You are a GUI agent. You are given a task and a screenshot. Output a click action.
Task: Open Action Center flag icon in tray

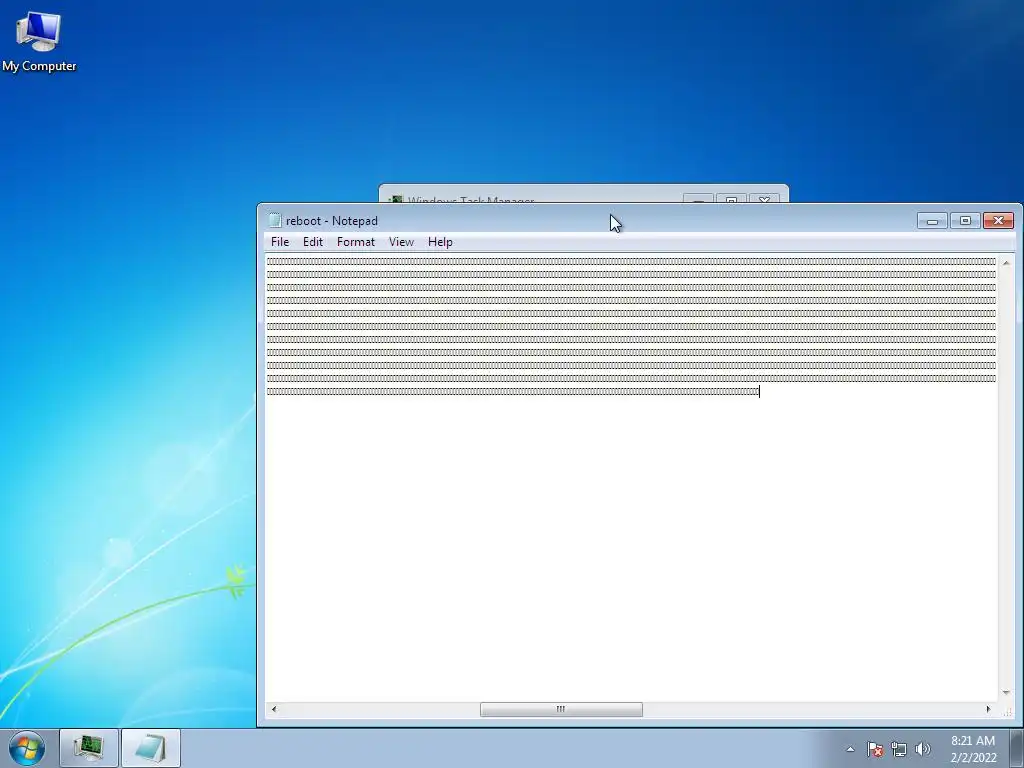pos(875,749)
